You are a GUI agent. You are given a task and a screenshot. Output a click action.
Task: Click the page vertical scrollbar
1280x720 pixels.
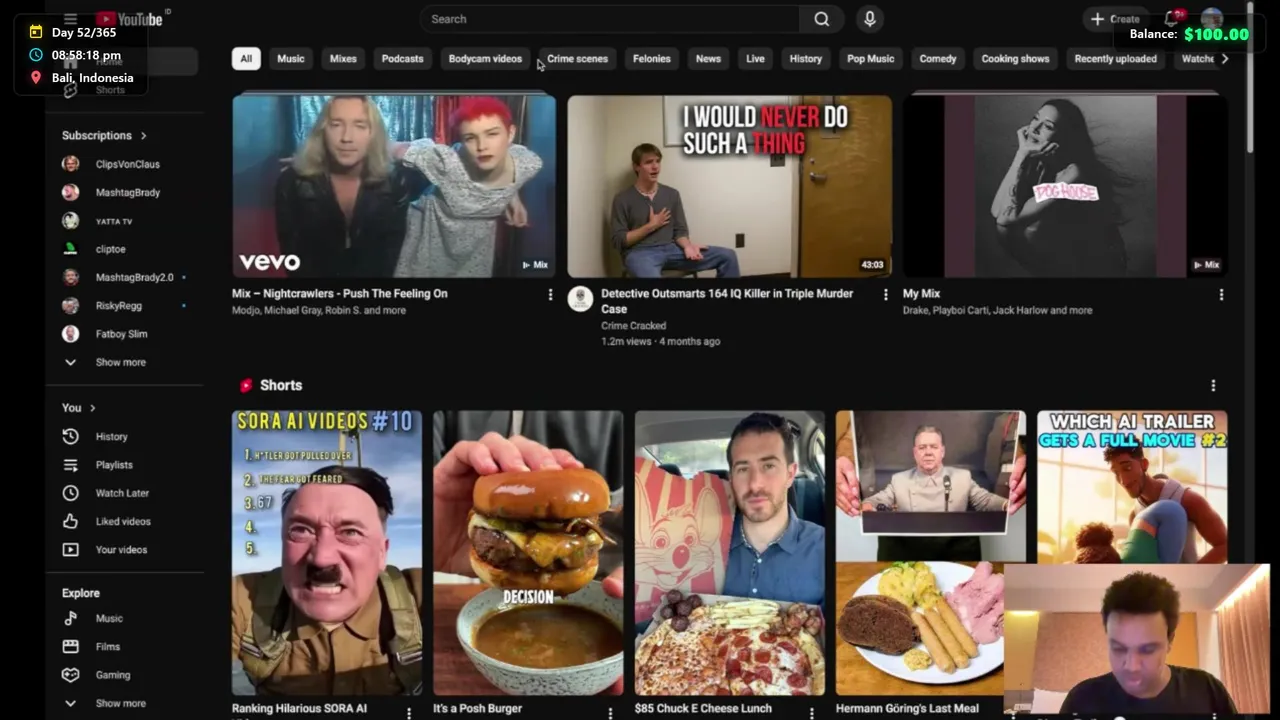point(1250,80)
